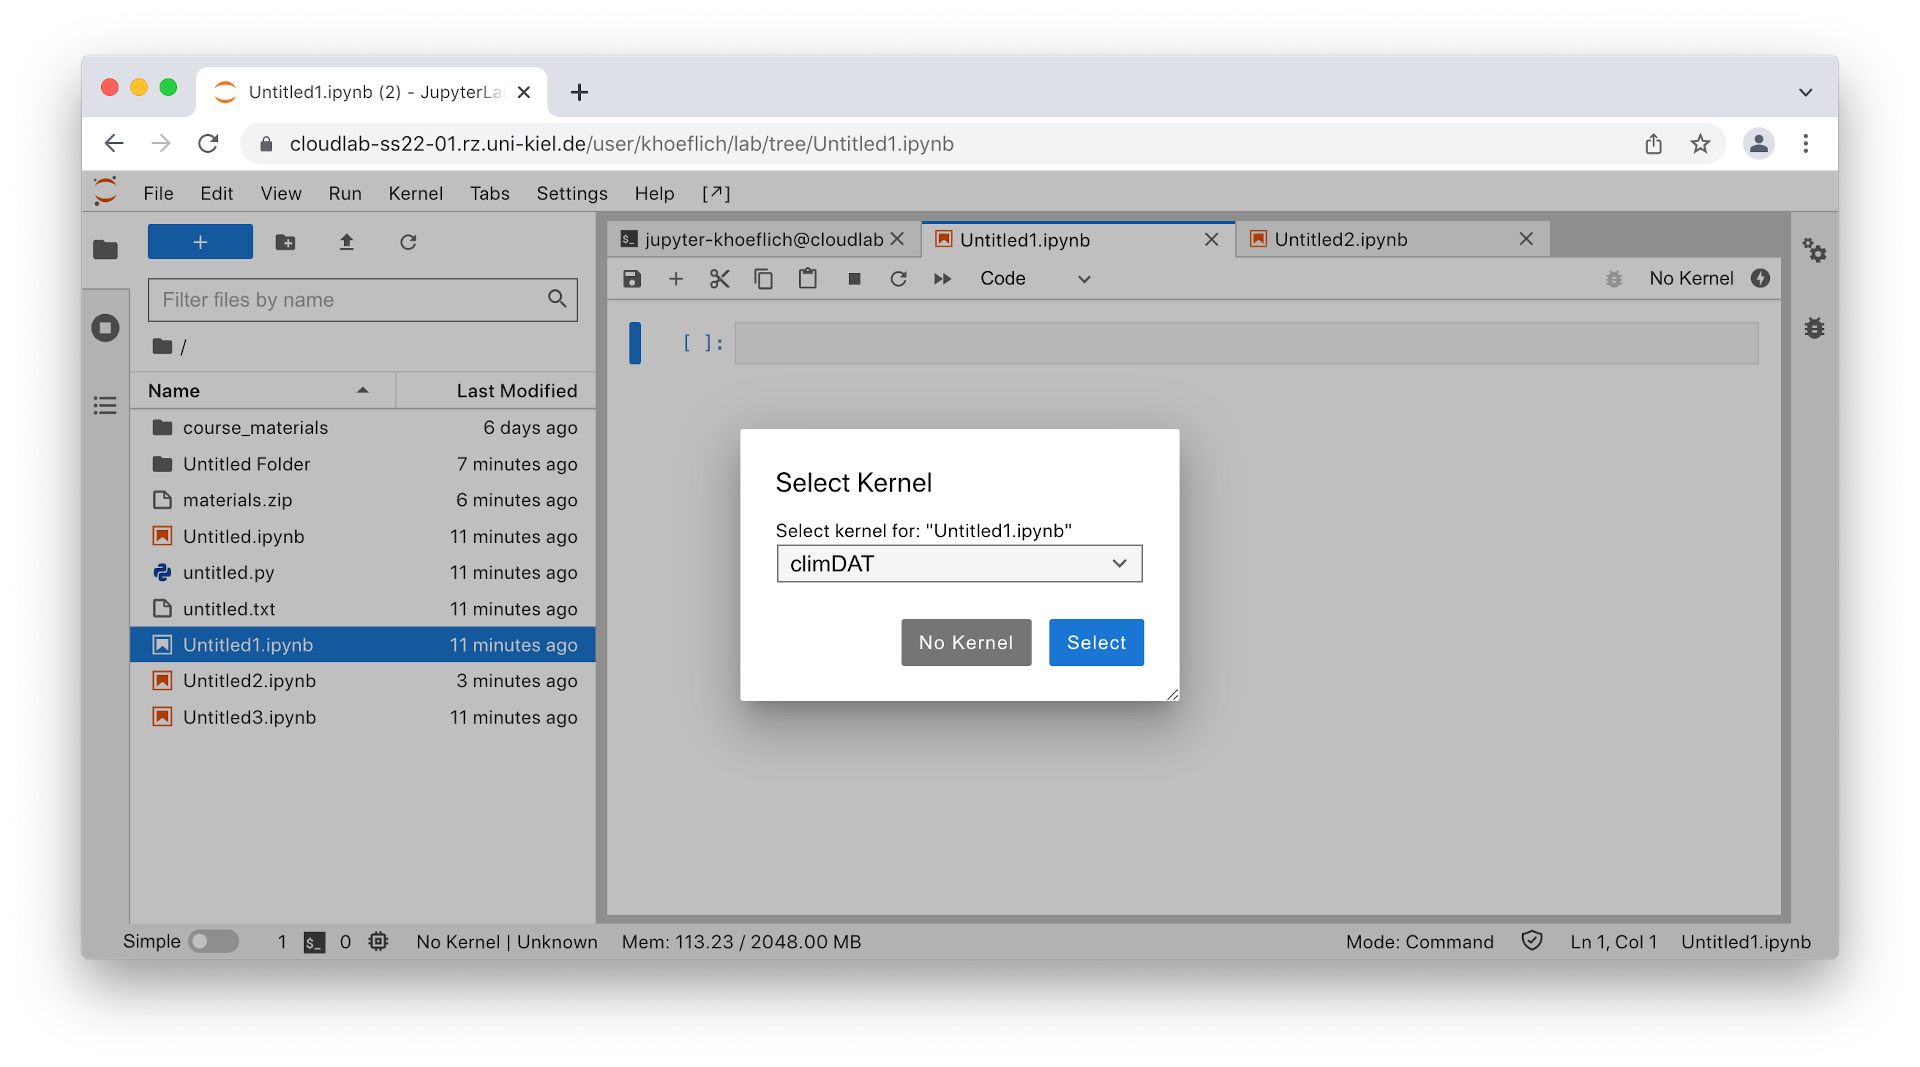The width and height of the screenshot is (1920, 1067).
Task: Open the climDAT kernel dropdown
Action: pos(958,564)
